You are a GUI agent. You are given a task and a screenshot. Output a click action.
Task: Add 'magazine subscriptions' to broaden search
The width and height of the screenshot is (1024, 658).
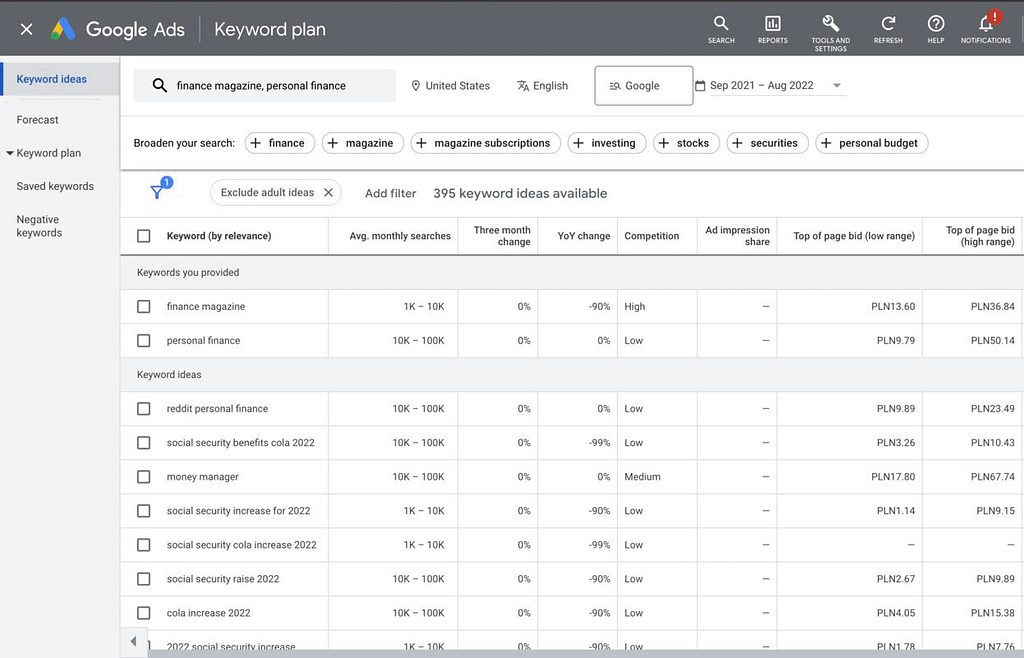point(485,143)
